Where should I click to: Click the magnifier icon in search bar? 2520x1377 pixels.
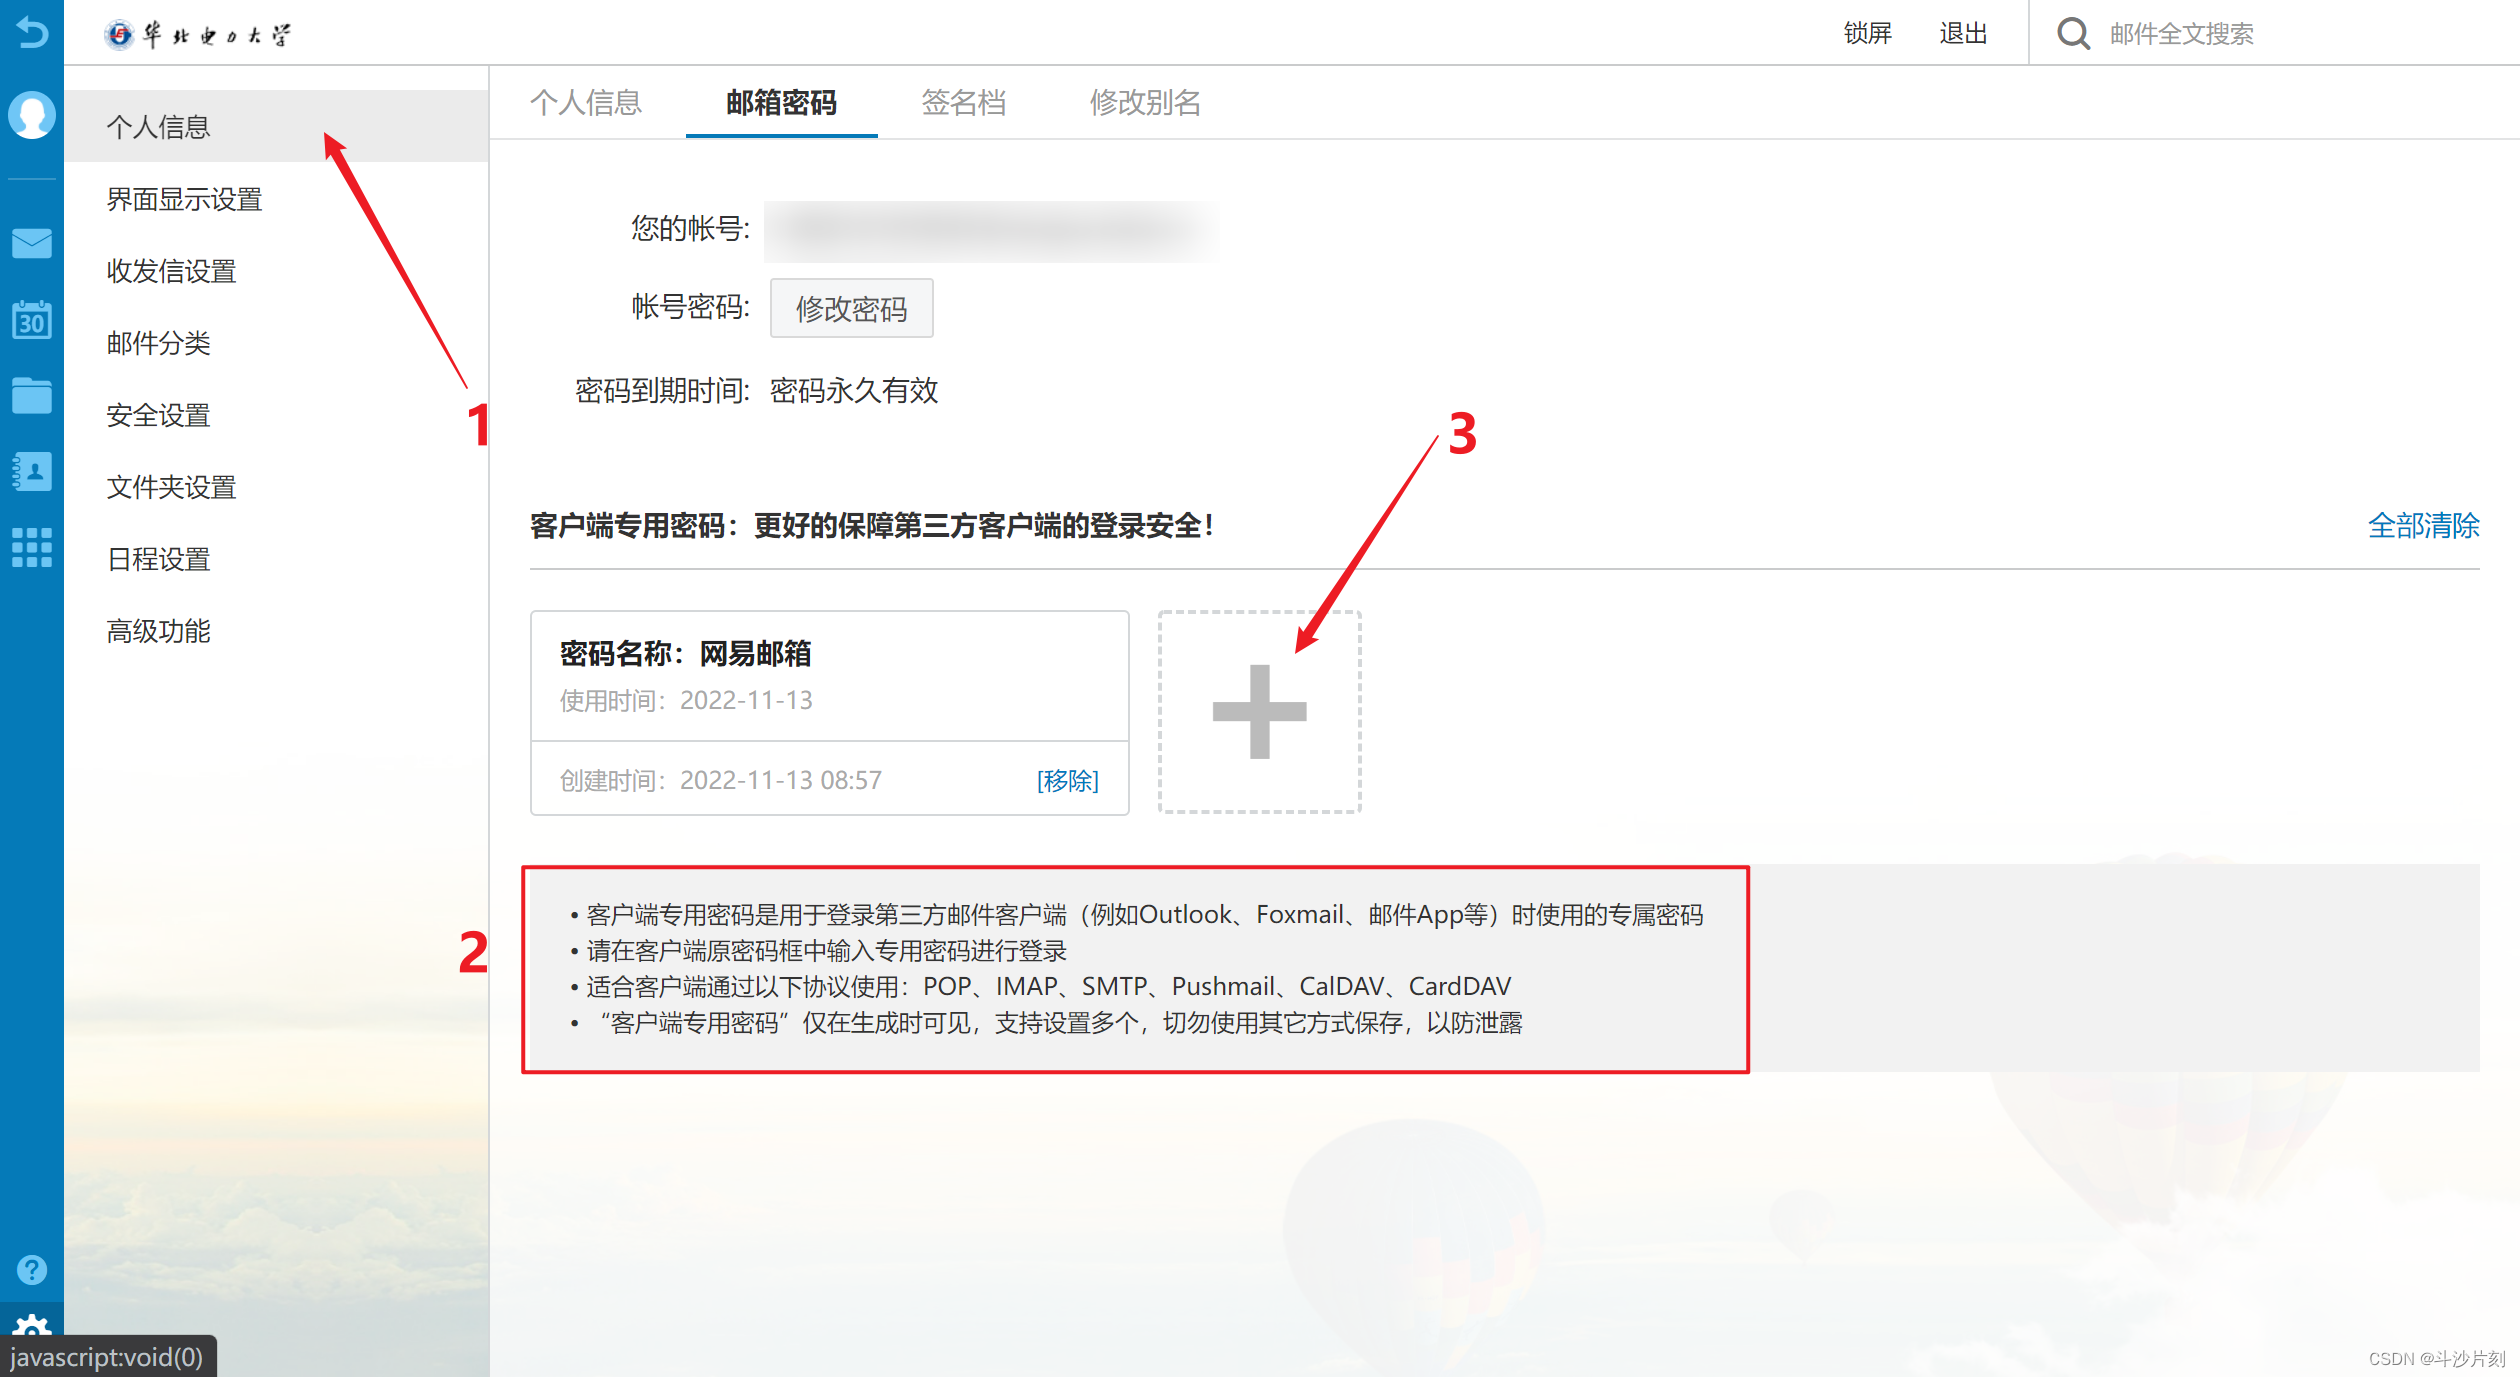pos(2072,33)
